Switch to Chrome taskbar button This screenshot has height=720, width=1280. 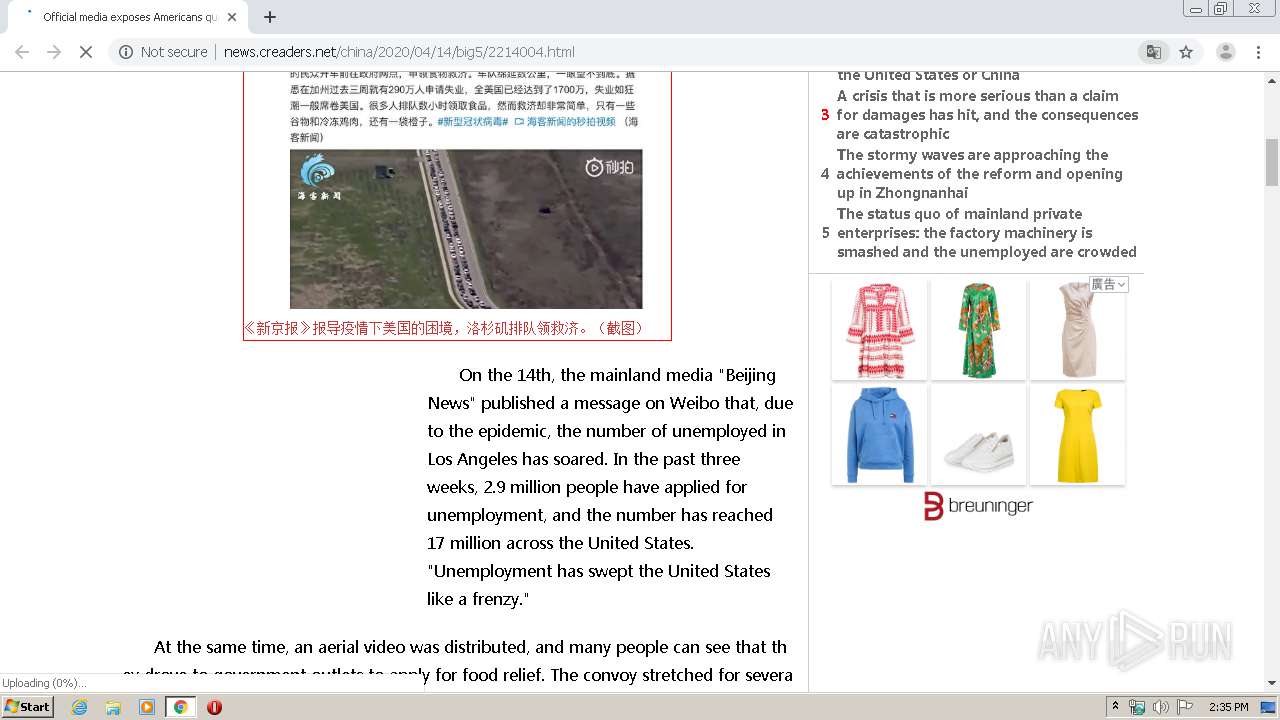click(x=180, y=707)
